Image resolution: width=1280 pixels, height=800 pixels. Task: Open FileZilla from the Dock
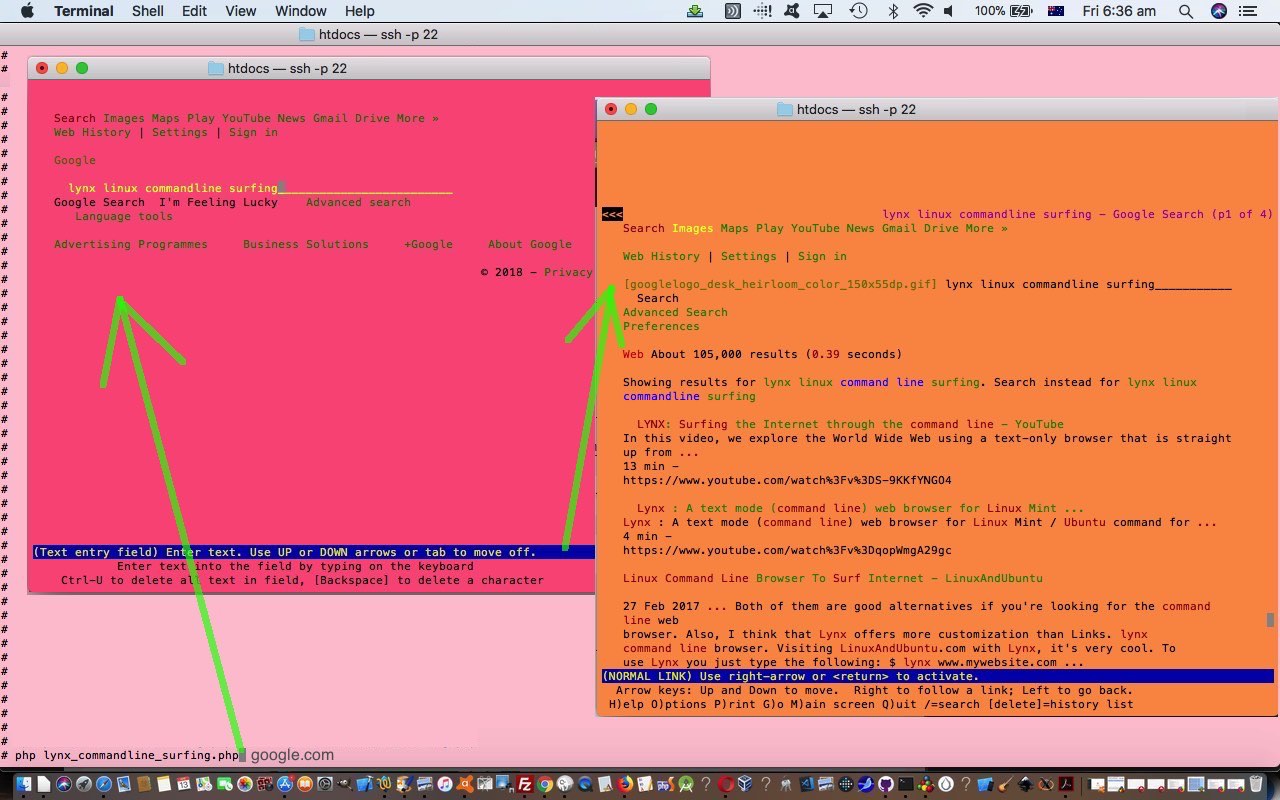pyautogui.click(x=524, y=785)
